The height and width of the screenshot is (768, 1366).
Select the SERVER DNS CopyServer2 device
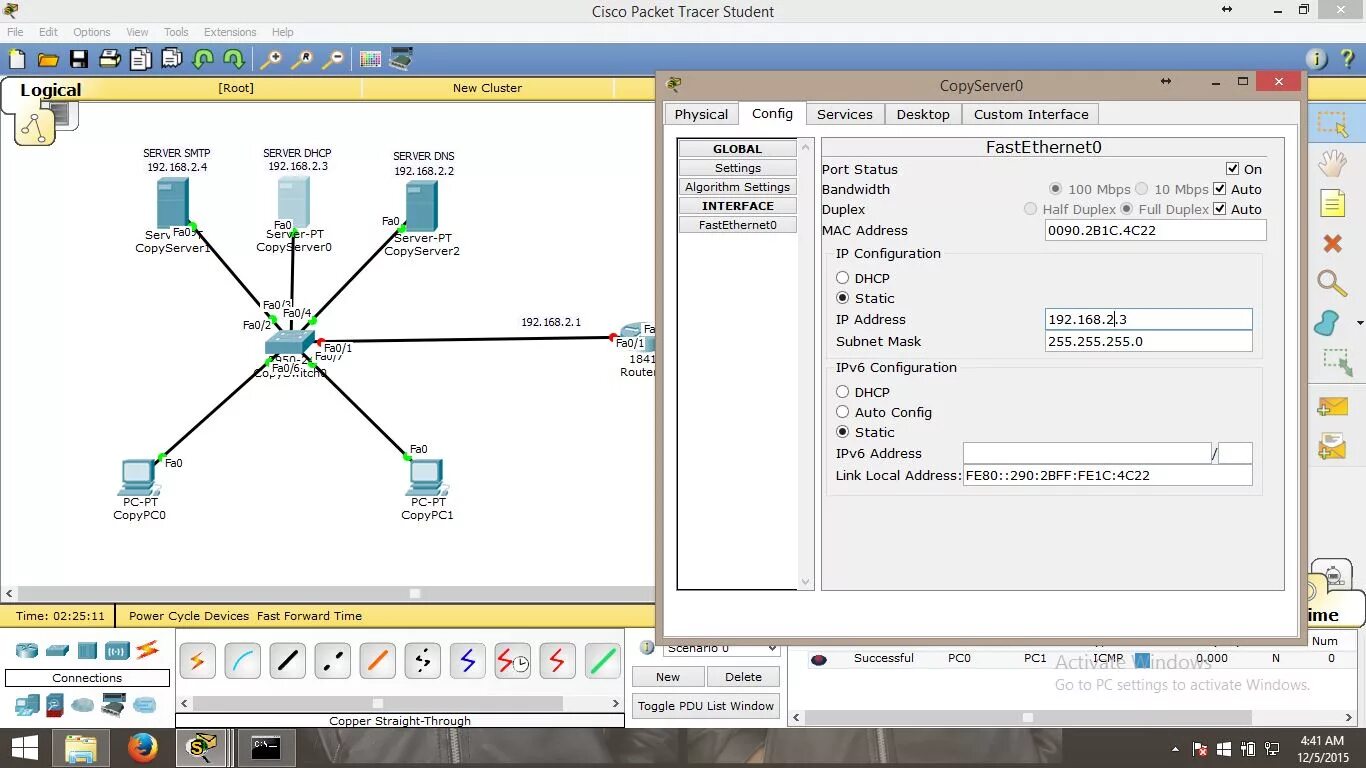[421, 206]
